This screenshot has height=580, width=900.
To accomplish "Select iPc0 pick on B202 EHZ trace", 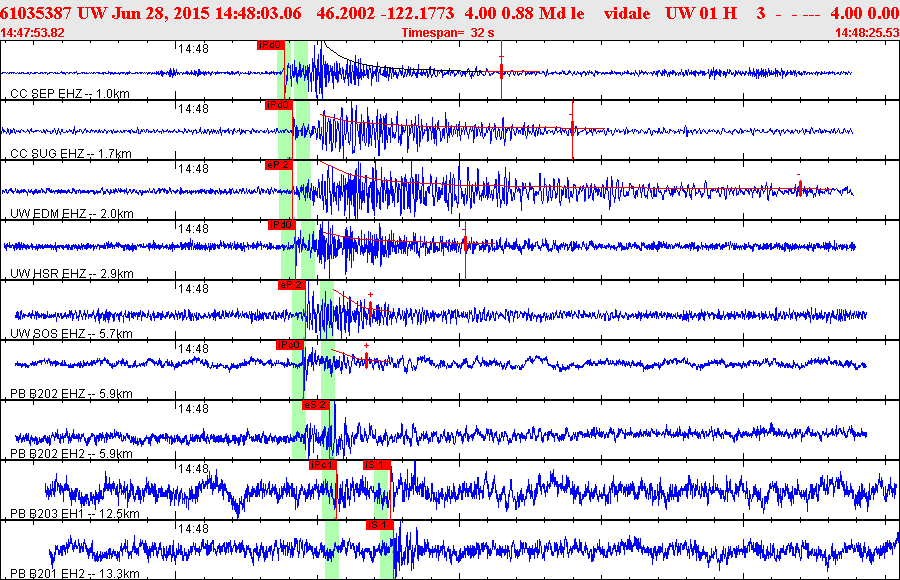I will (x=289, y=345).
